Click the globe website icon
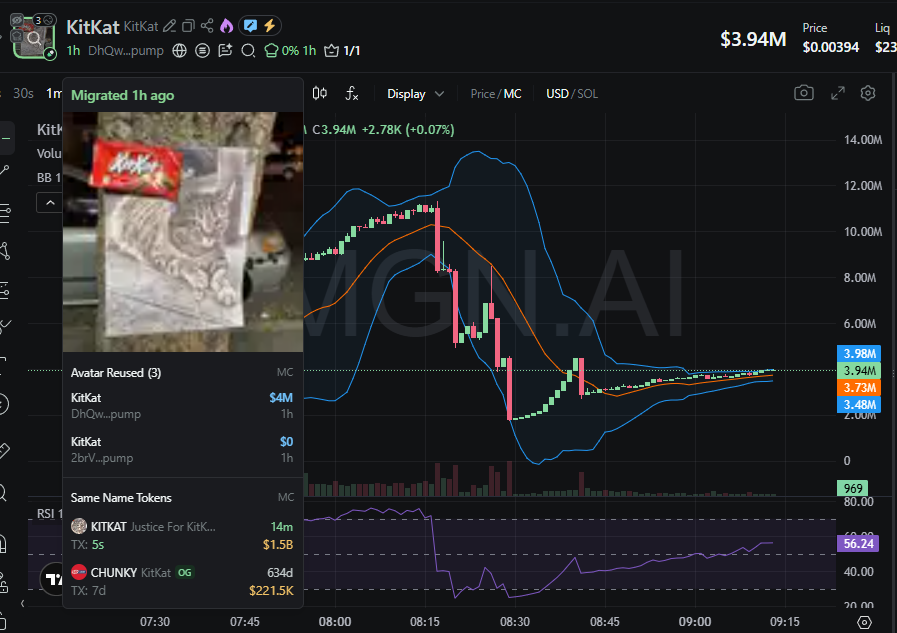897x633 pixels. point(179,50)
